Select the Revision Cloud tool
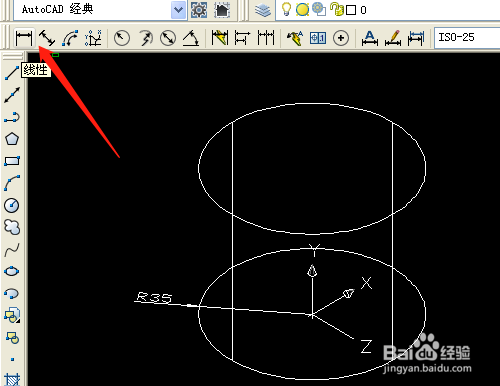Image resolution: width=500 pixels, height=386 pixels. tap(12, 227)
